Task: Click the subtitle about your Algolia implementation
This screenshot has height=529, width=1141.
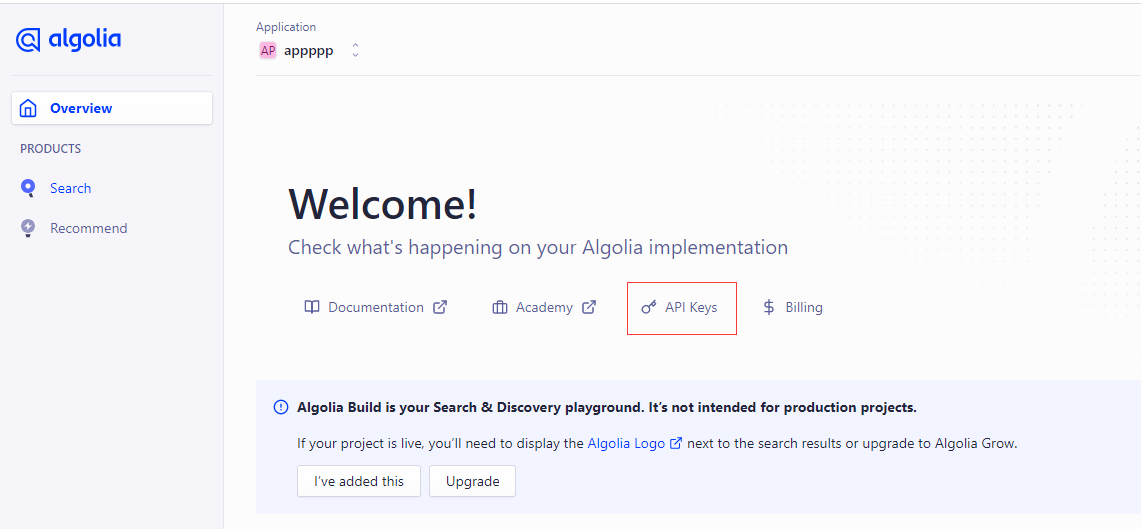Action: 538,247
